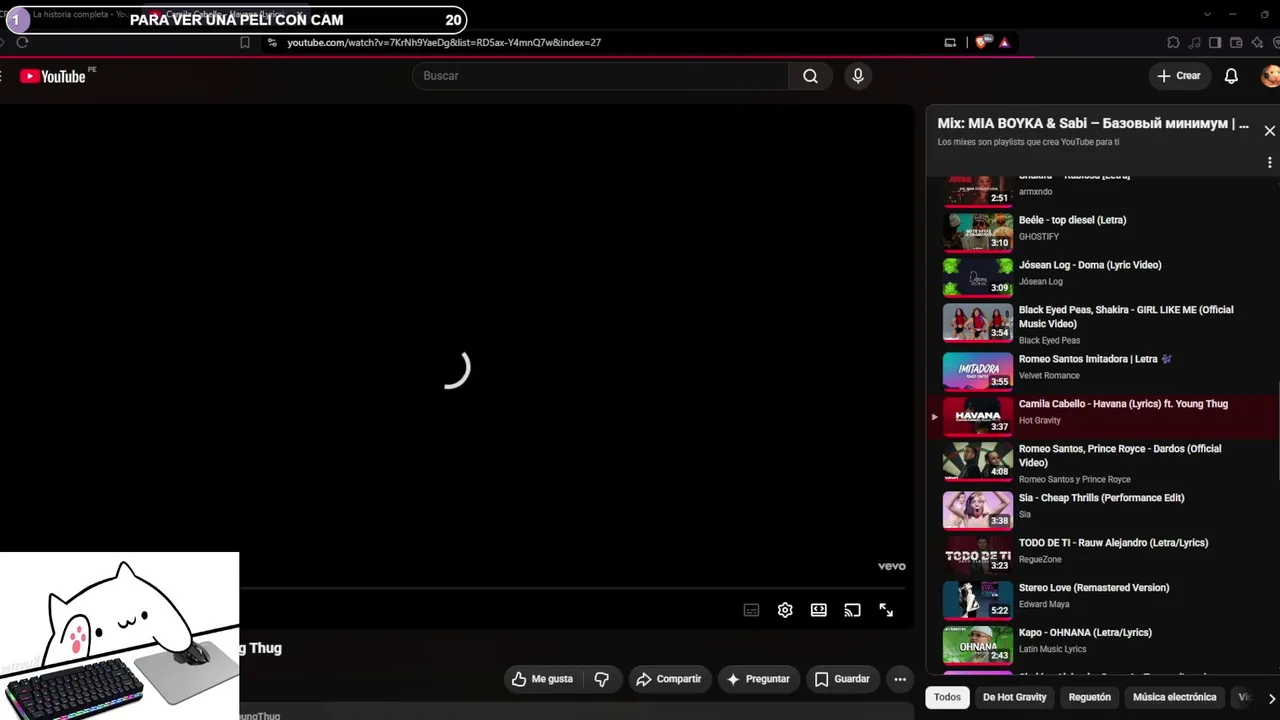Play Stereo Love thumbnail
The width and height of the screenshot is (1280, 720).
point(978,600)
